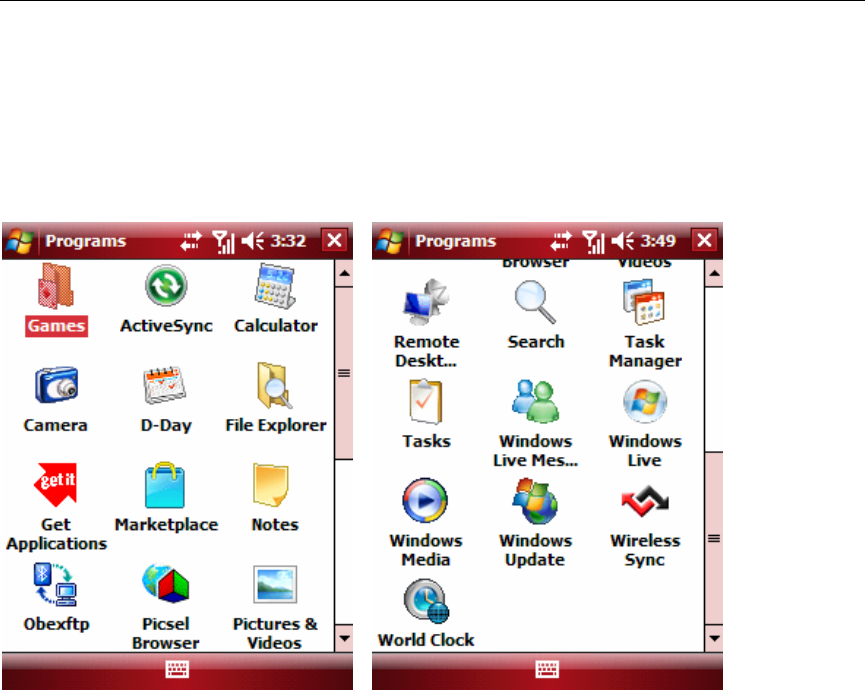Click scrollbar thumb in right window
The image size is (865, 690).
(714, 538)
